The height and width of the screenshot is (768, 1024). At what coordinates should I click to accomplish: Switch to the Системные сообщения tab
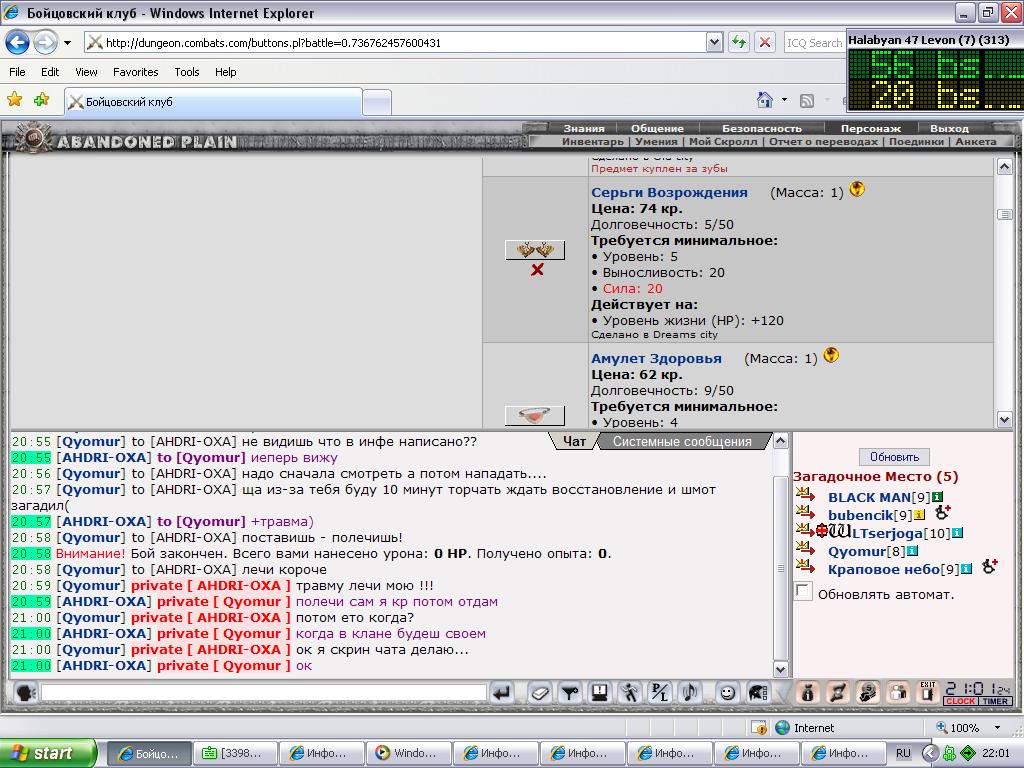coord(682,441)
